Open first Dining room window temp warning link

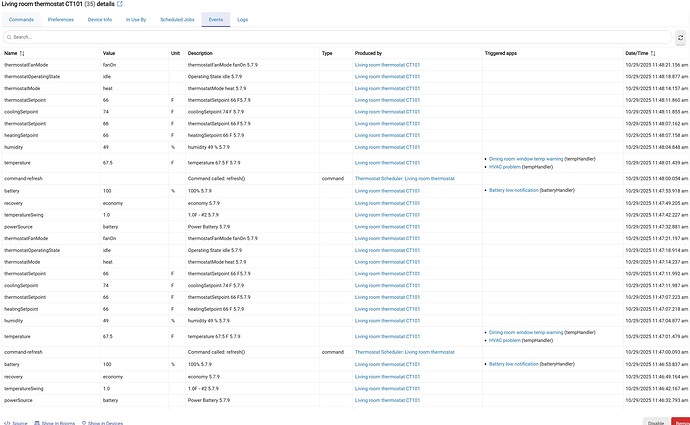point(526,158)
